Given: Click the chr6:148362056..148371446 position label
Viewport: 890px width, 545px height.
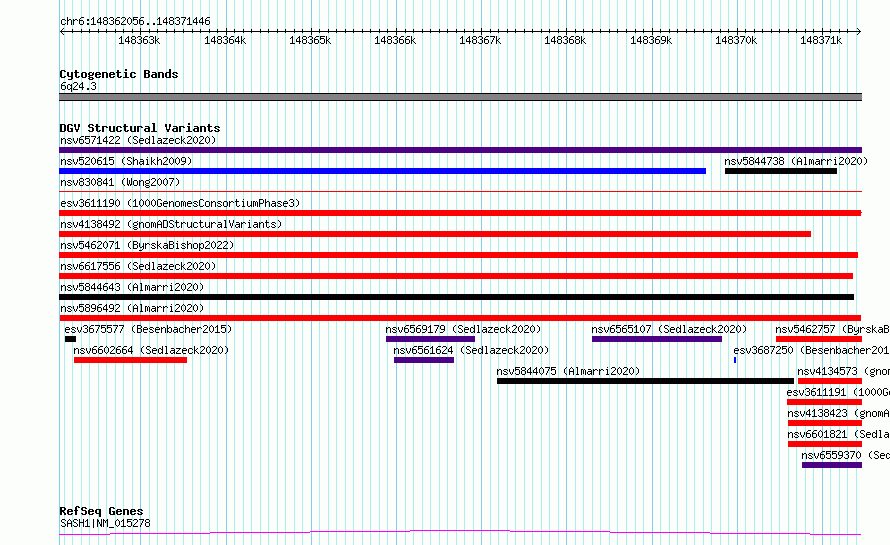Looking at the screenshot, I should coord(135,22).
